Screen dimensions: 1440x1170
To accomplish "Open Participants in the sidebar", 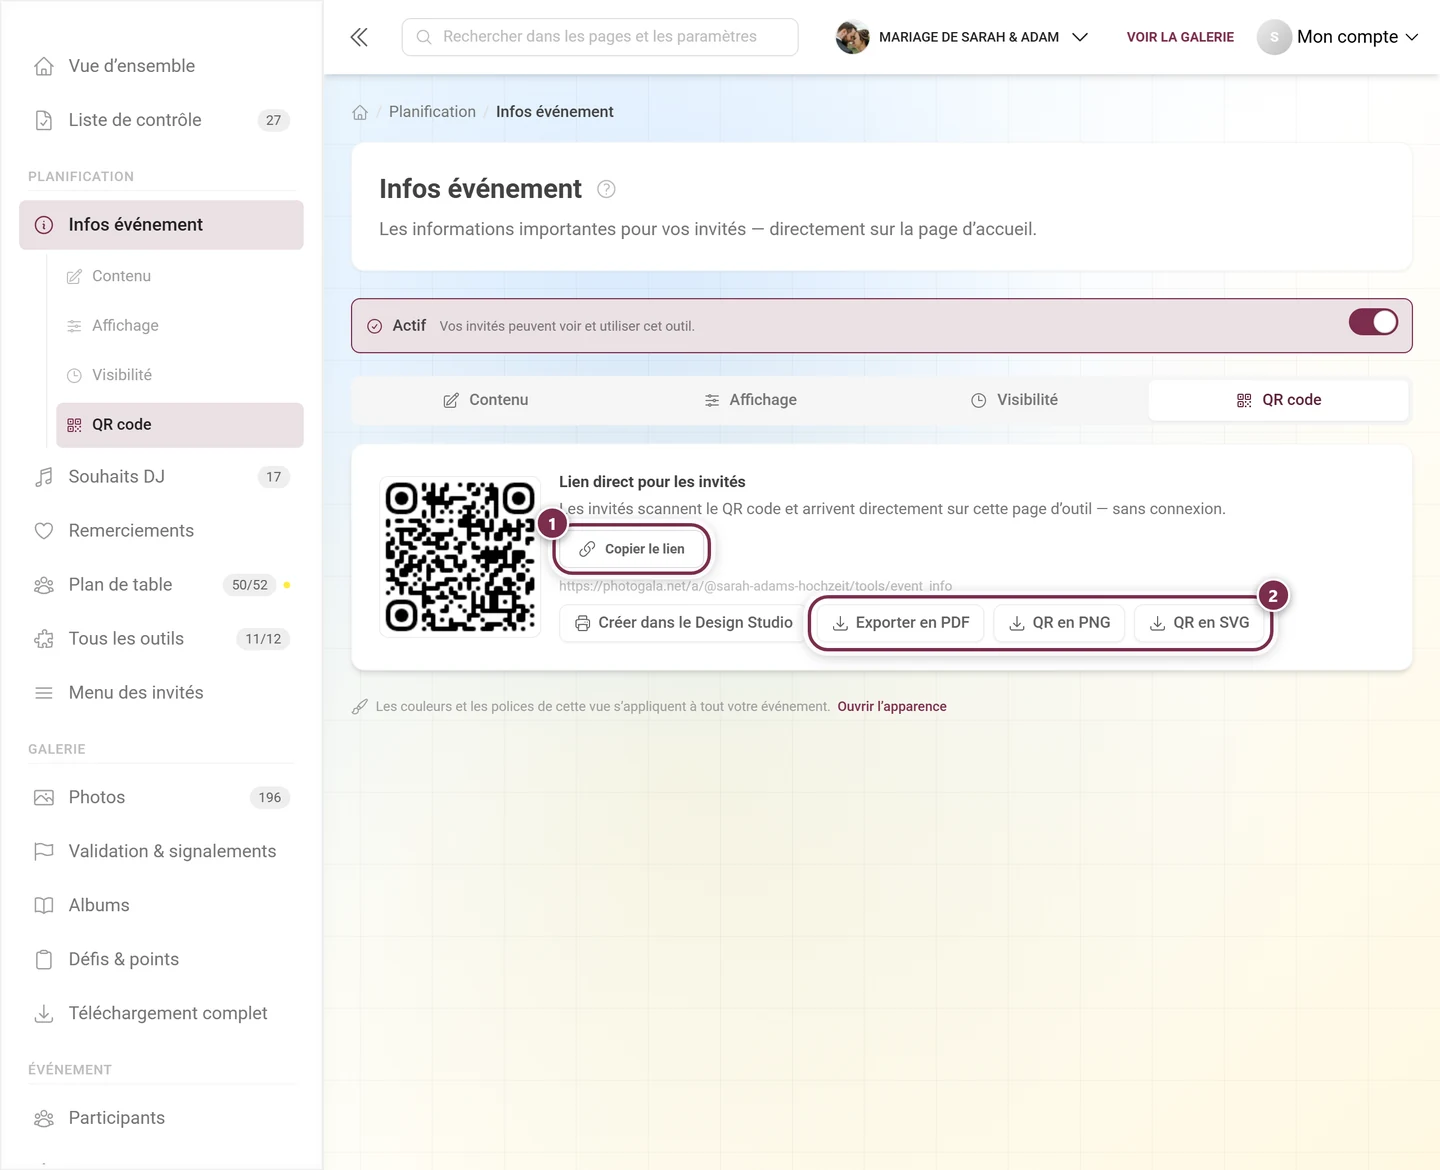I will coord(161,1118).
